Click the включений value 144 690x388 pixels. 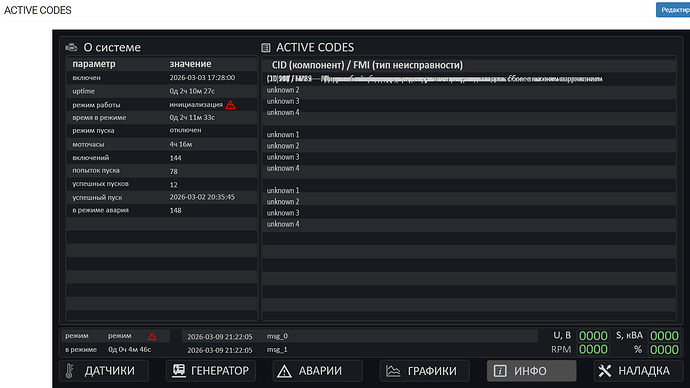coord(175,158)
